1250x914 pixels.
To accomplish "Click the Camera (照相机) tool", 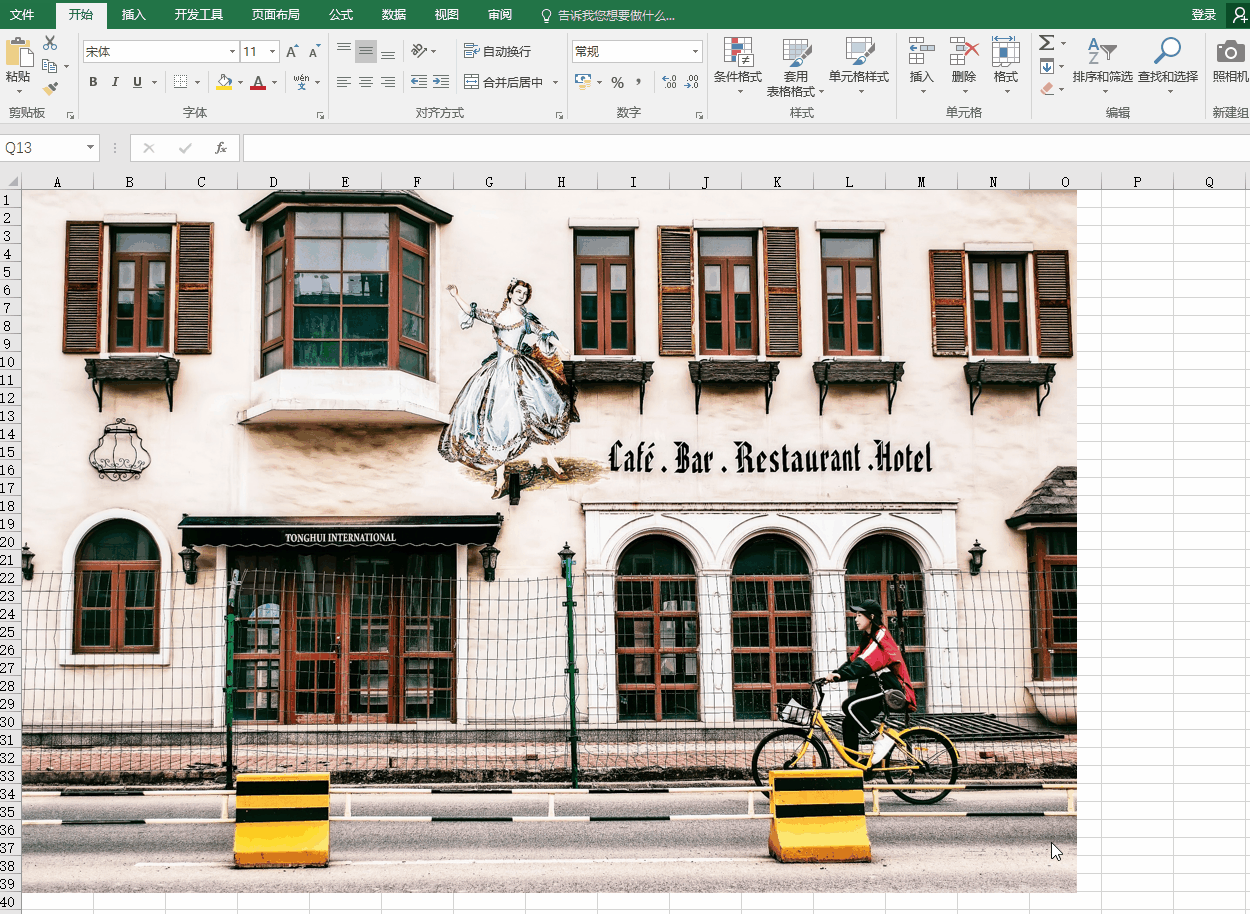I will (x=1230, y=60).
